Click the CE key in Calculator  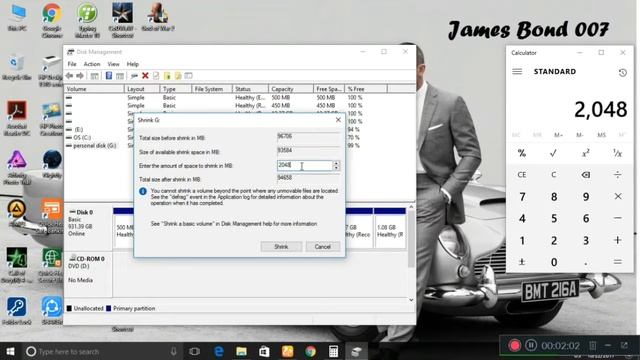point(522,175)
